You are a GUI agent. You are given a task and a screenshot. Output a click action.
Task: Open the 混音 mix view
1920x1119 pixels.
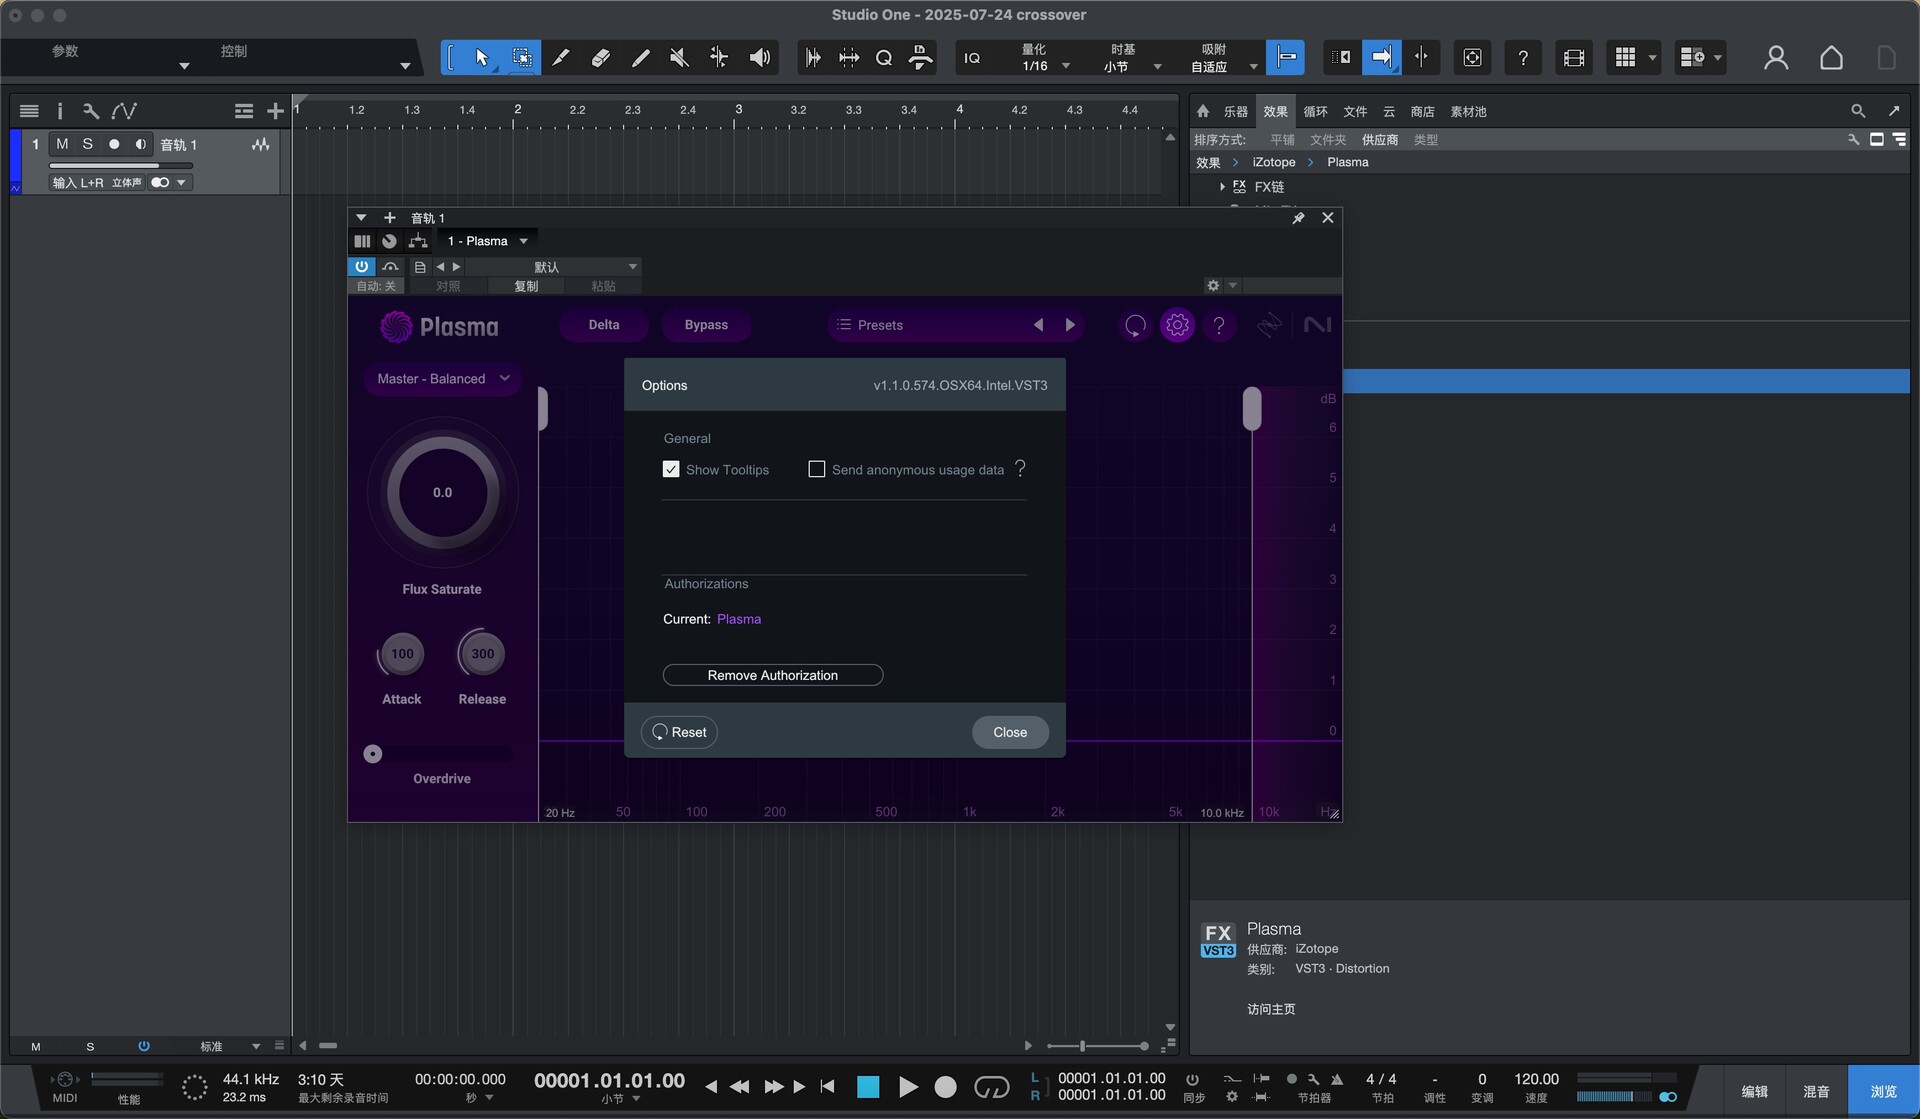point(1816,1091)
